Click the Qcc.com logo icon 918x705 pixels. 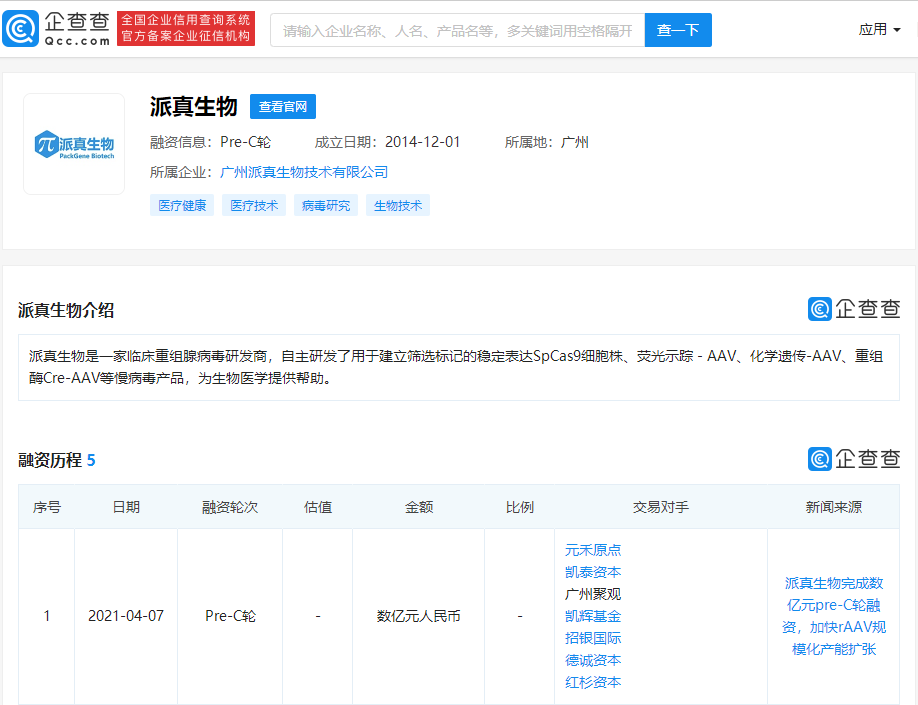pyautogui.click(x=20, y=28)
